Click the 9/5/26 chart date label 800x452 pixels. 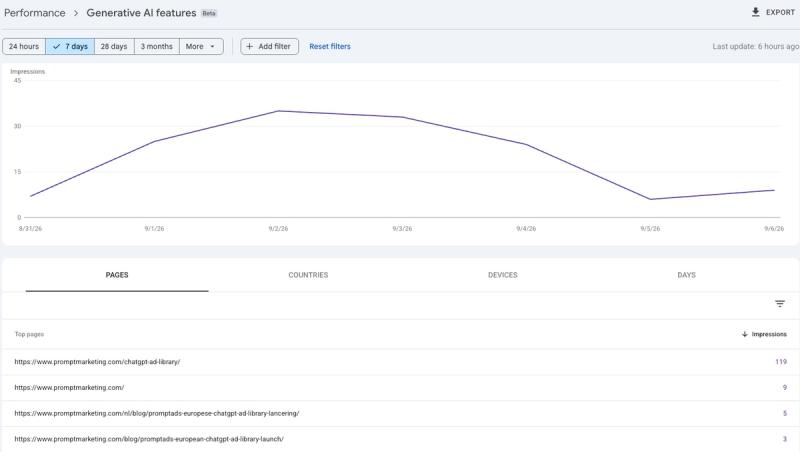650,229
